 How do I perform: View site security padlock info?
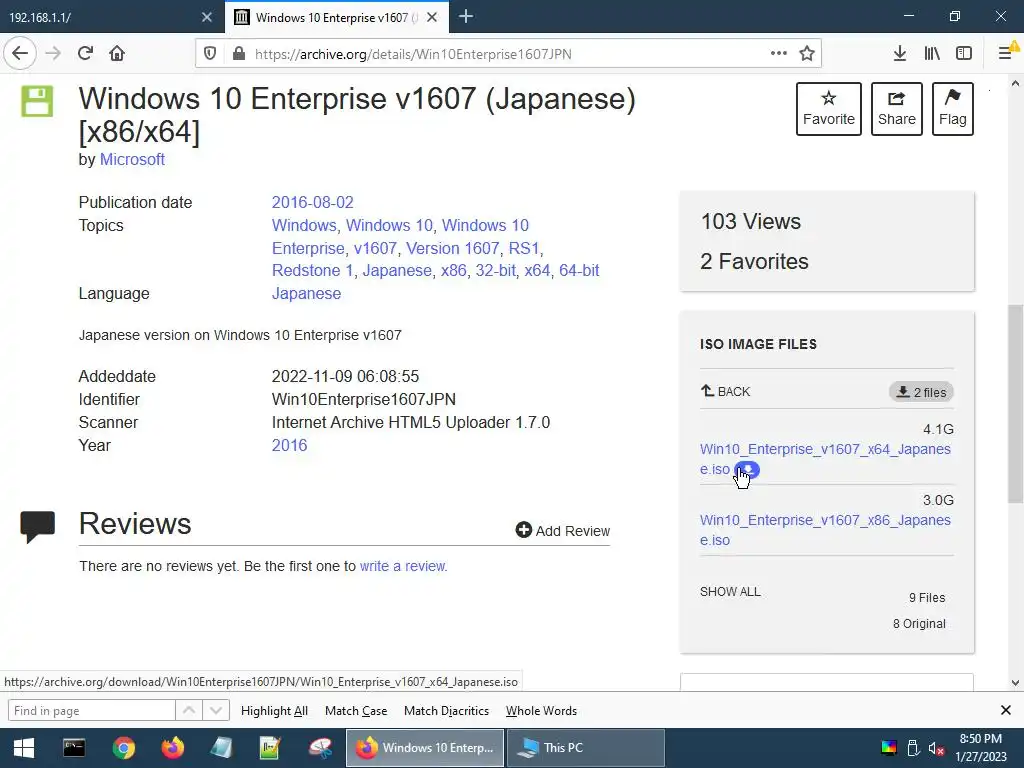point(239,54)
